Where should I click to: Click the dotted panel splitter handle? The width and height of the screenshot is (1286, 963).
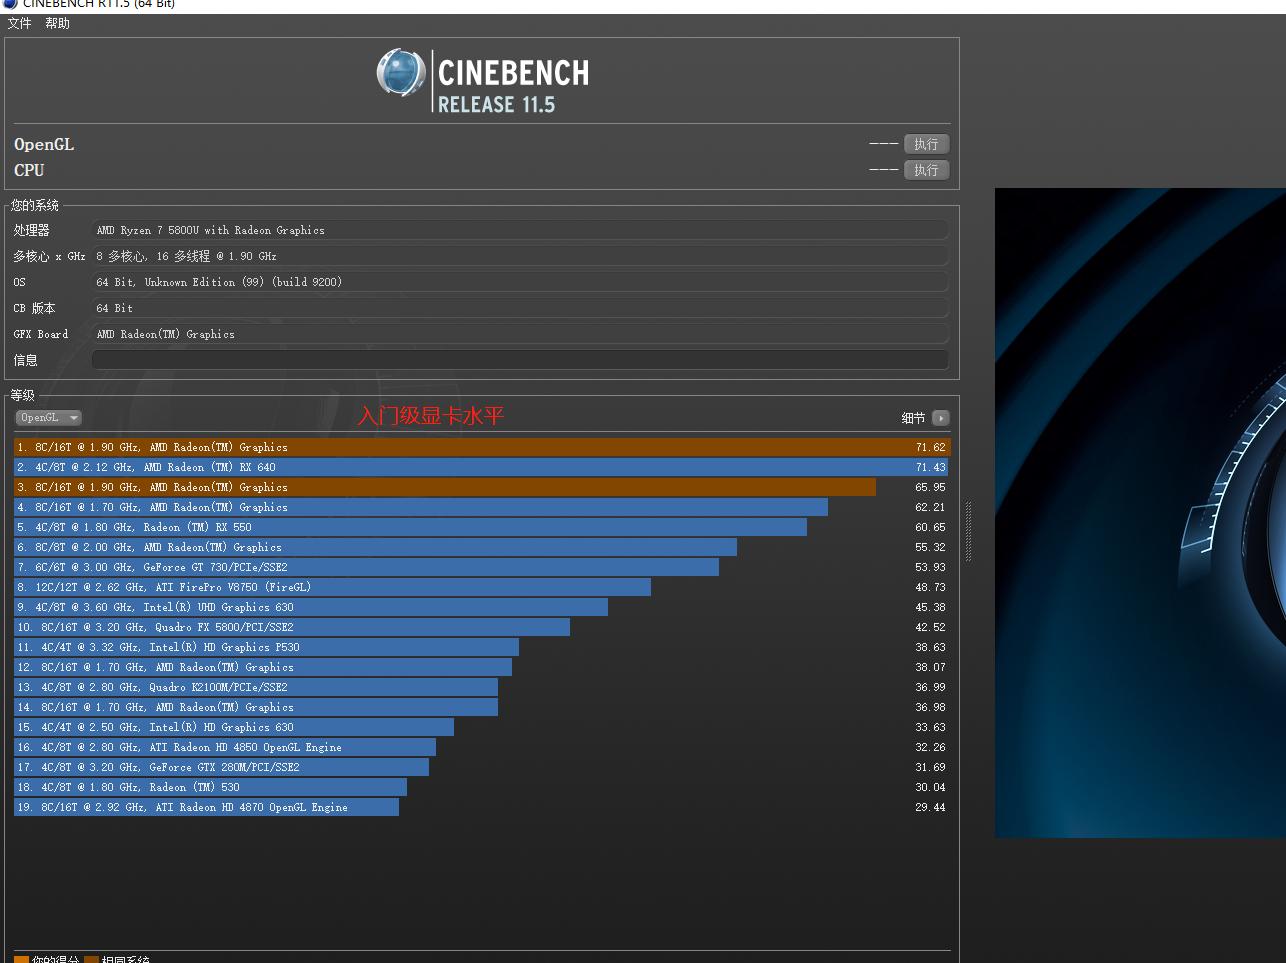pyautogui.click(x=968, y=531)
